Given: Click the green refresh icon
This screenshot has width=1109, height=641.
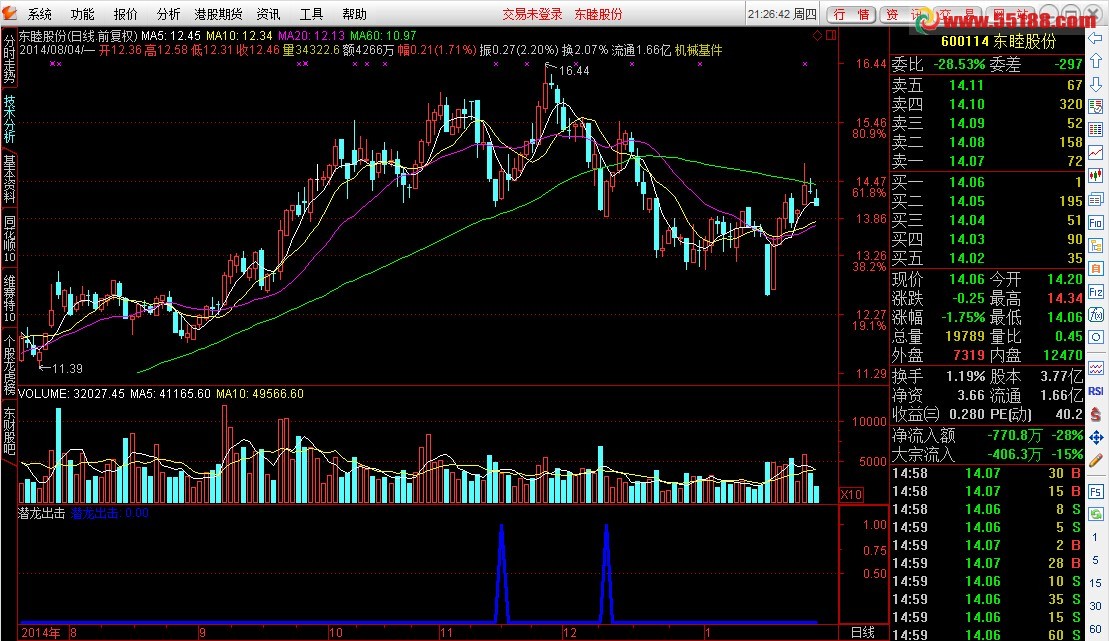Looking at the screenshot, I should 1096,514.
